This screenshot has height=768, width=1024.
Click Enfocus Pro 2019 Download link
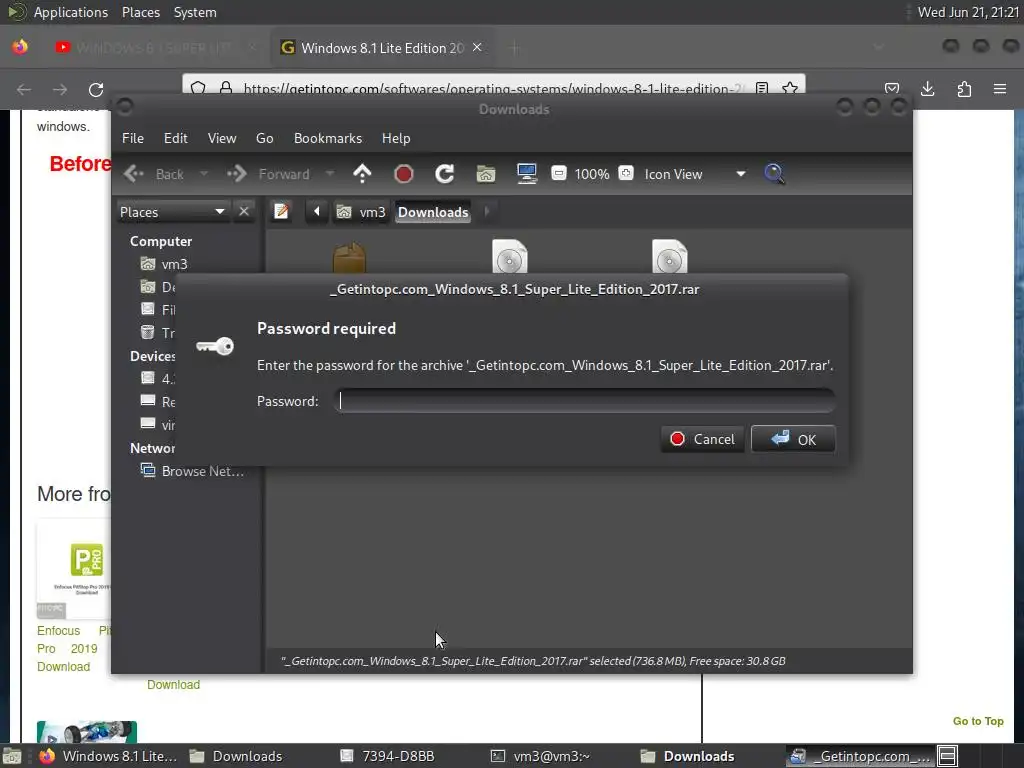(73, 648)
